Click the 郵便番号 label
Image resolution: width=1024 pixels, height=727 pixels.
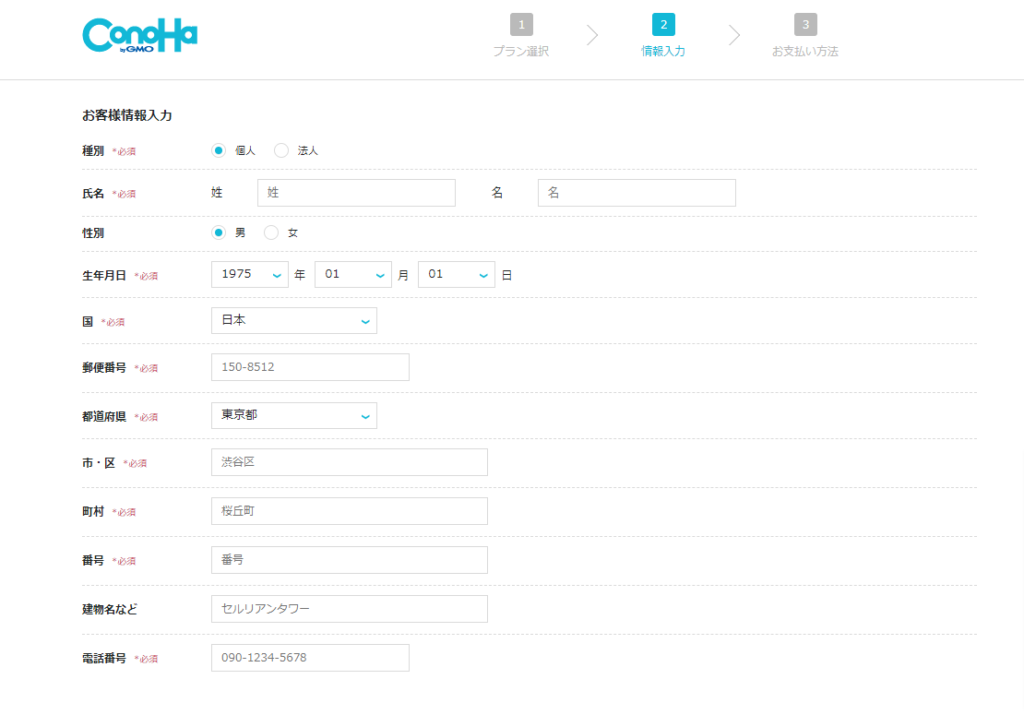coord(104,368)
